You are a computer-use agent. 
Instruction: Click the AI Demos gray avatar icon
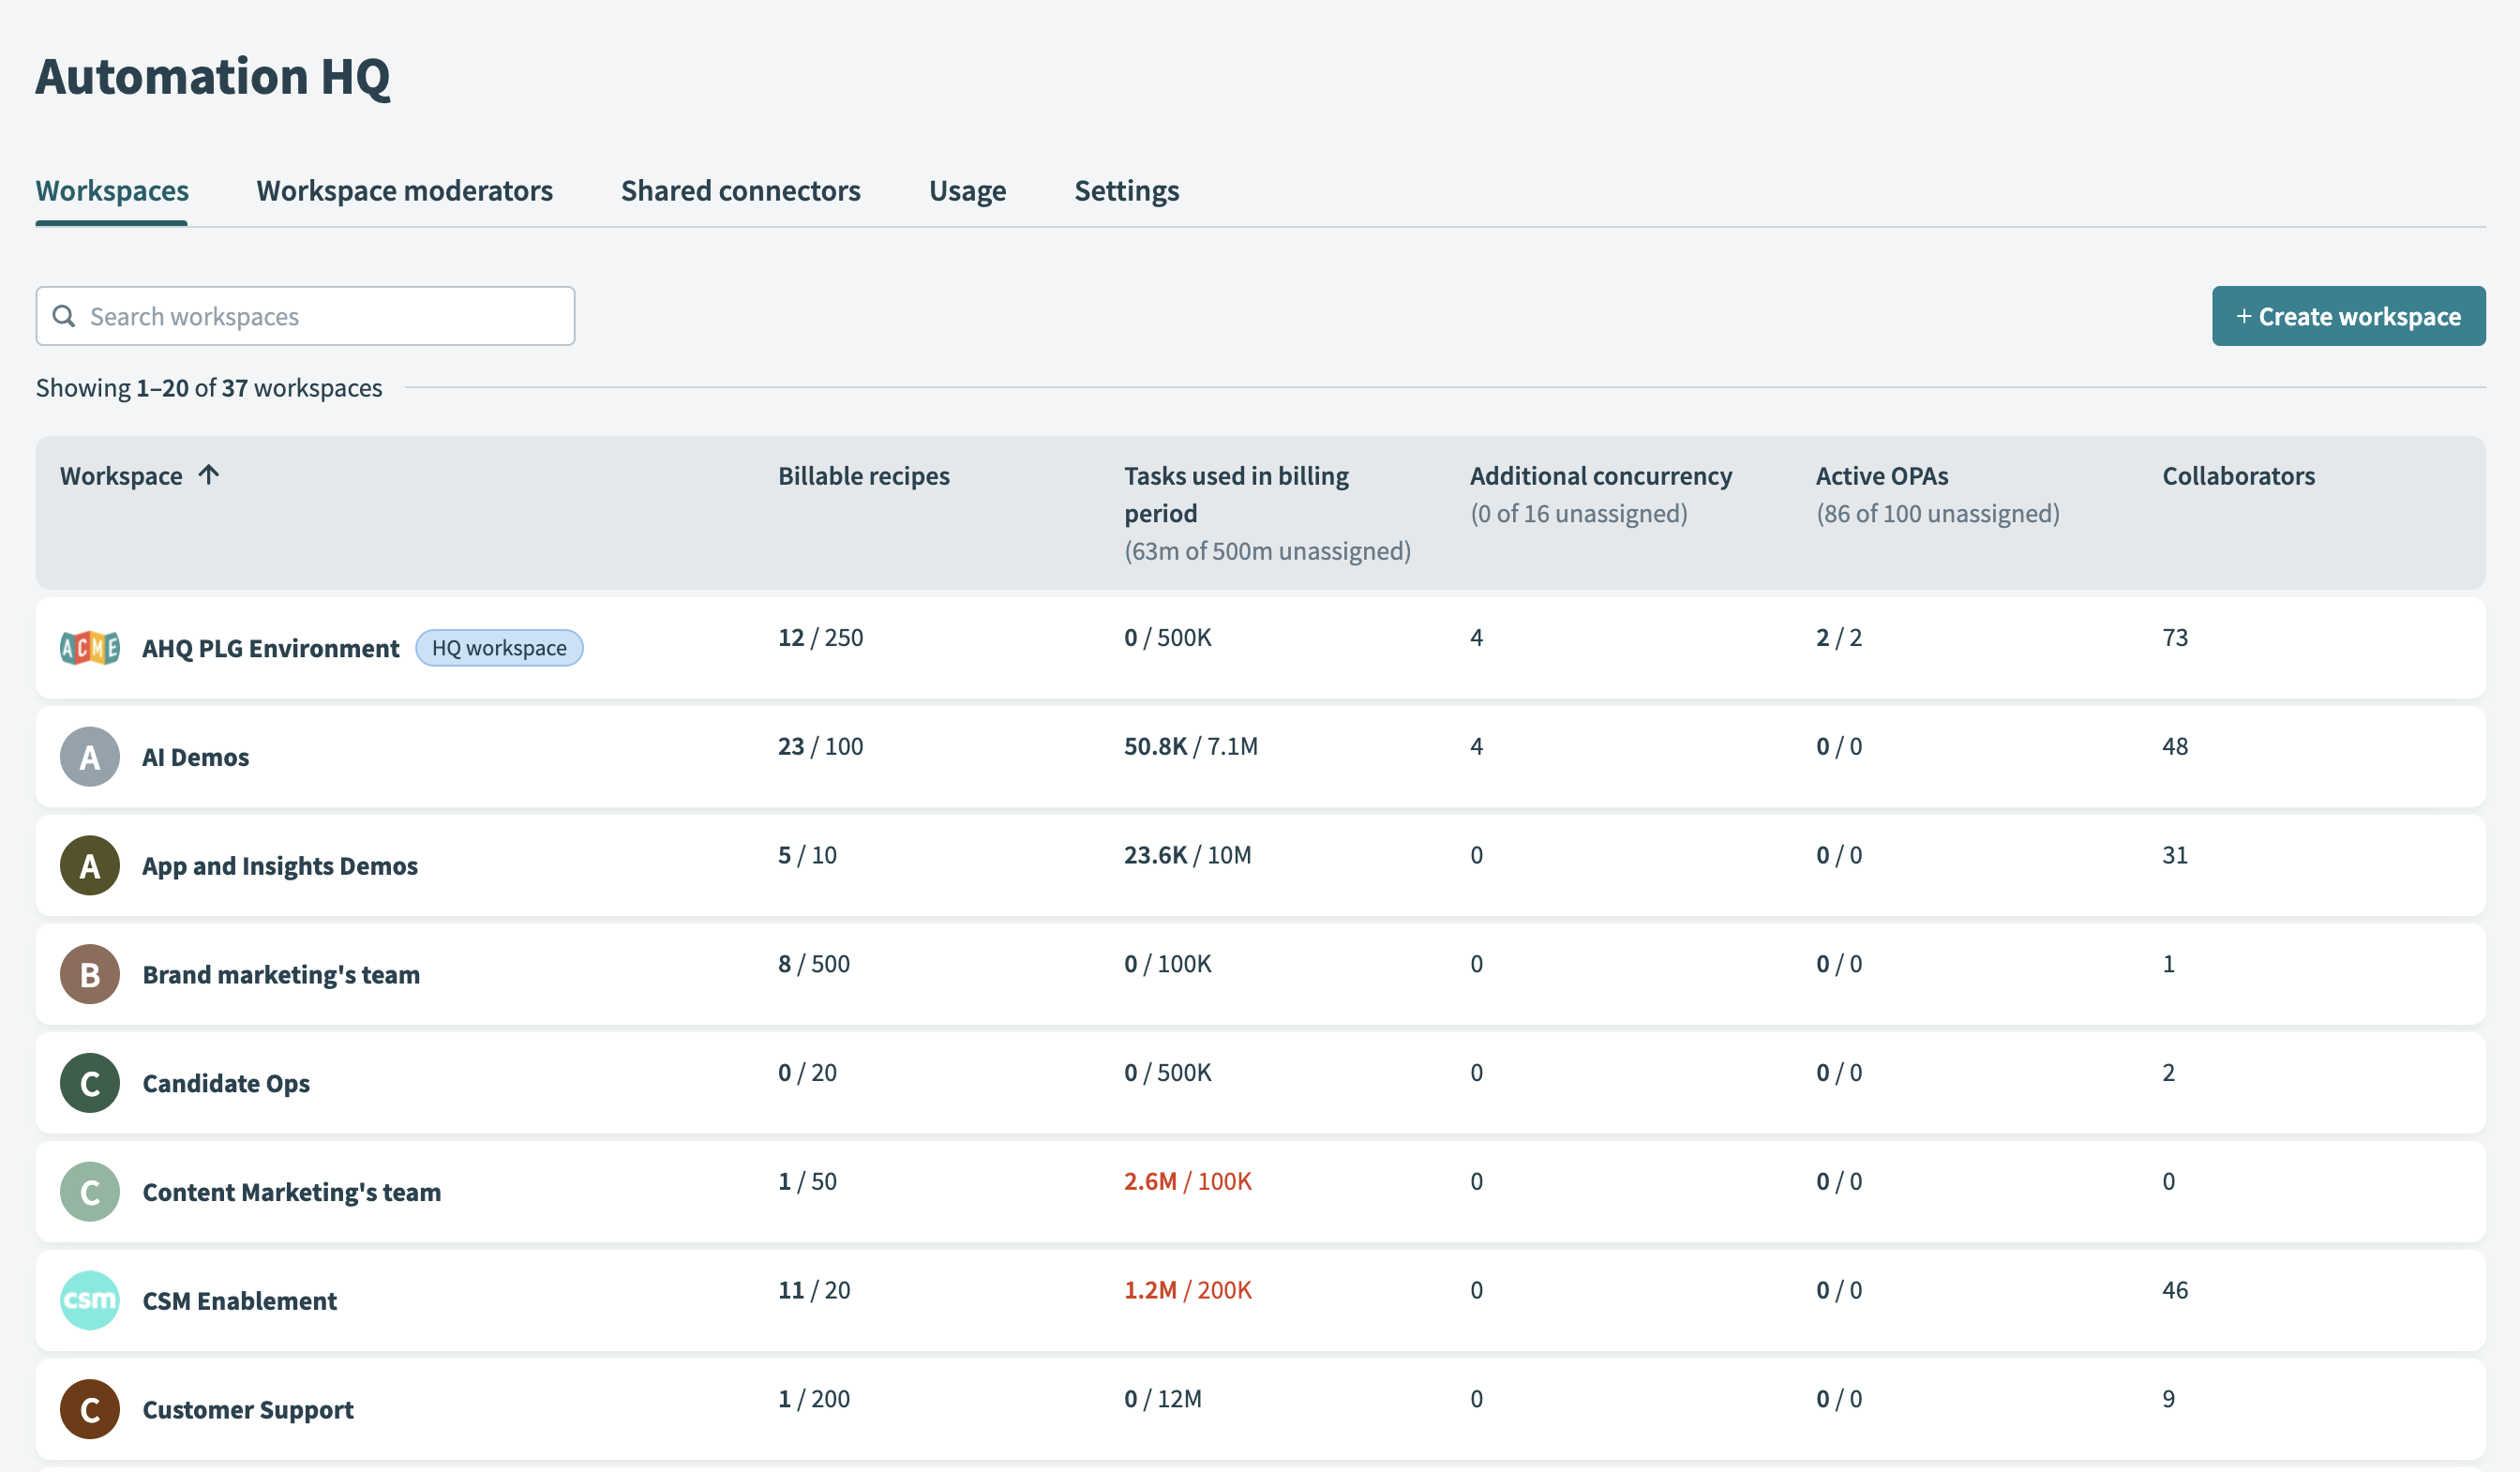click(x=90, y=757)
